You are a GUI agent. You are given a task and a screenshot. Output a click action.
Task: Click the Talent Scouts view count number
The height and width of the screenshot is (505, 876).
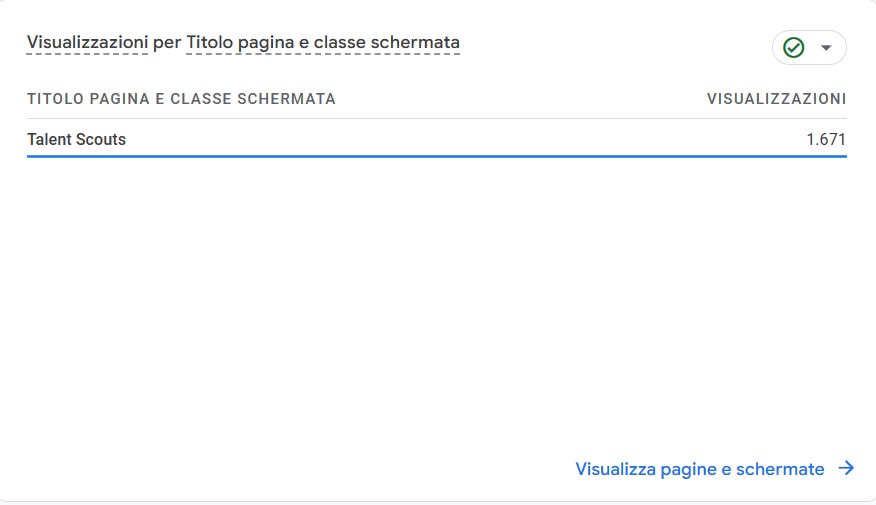coord(826,140)
